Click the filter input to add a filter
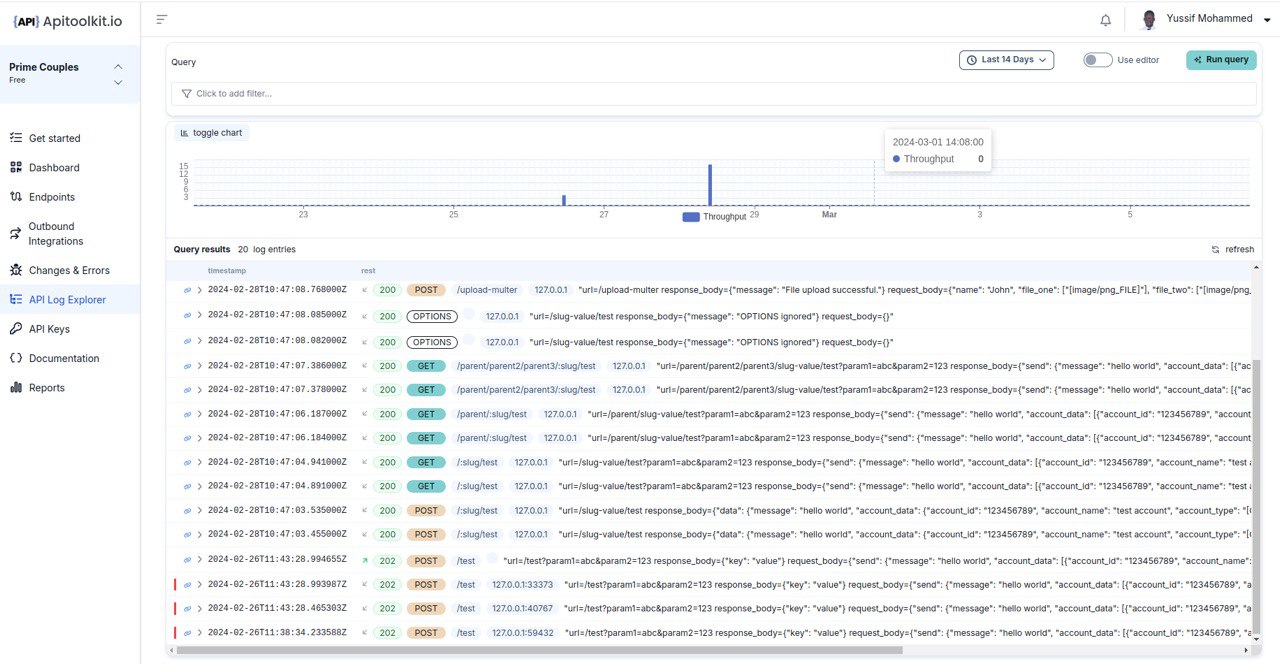1280x664 pixels. pyautogui.click(x=400, y=93)
